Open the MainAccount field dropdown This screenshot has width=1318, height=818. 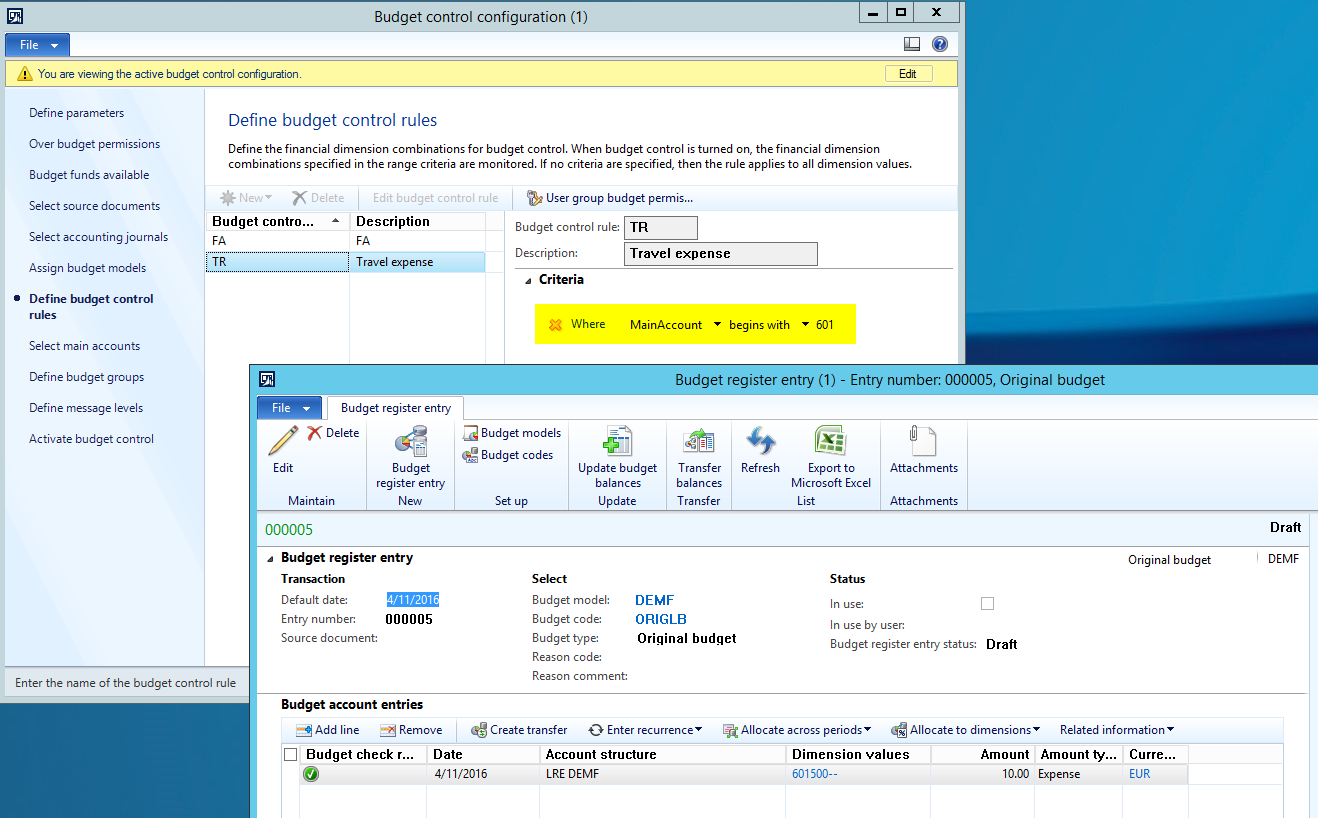point(717,325)
